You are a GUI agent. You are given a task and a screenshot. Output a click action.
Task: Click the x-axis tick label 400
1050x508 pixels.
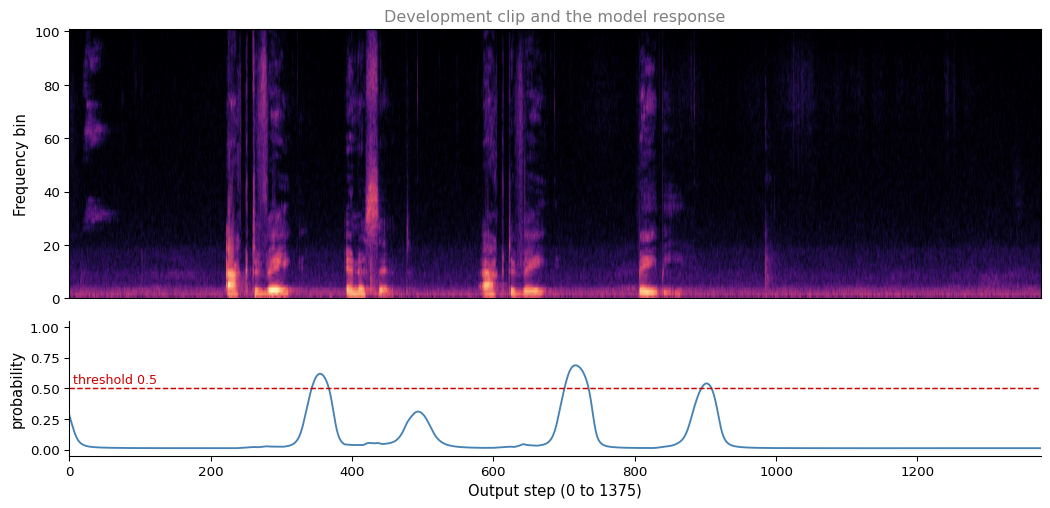point(352,471)
